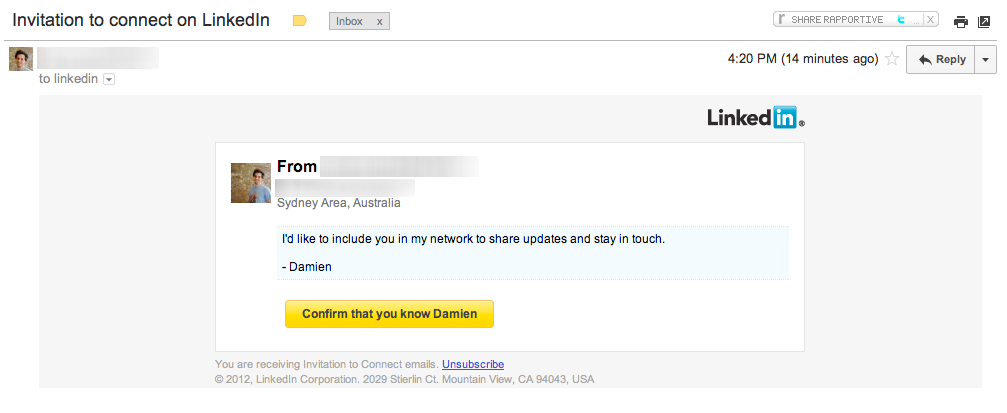
Task: Click the Rapportive 'r' logo icon
Action: point(782,19)
